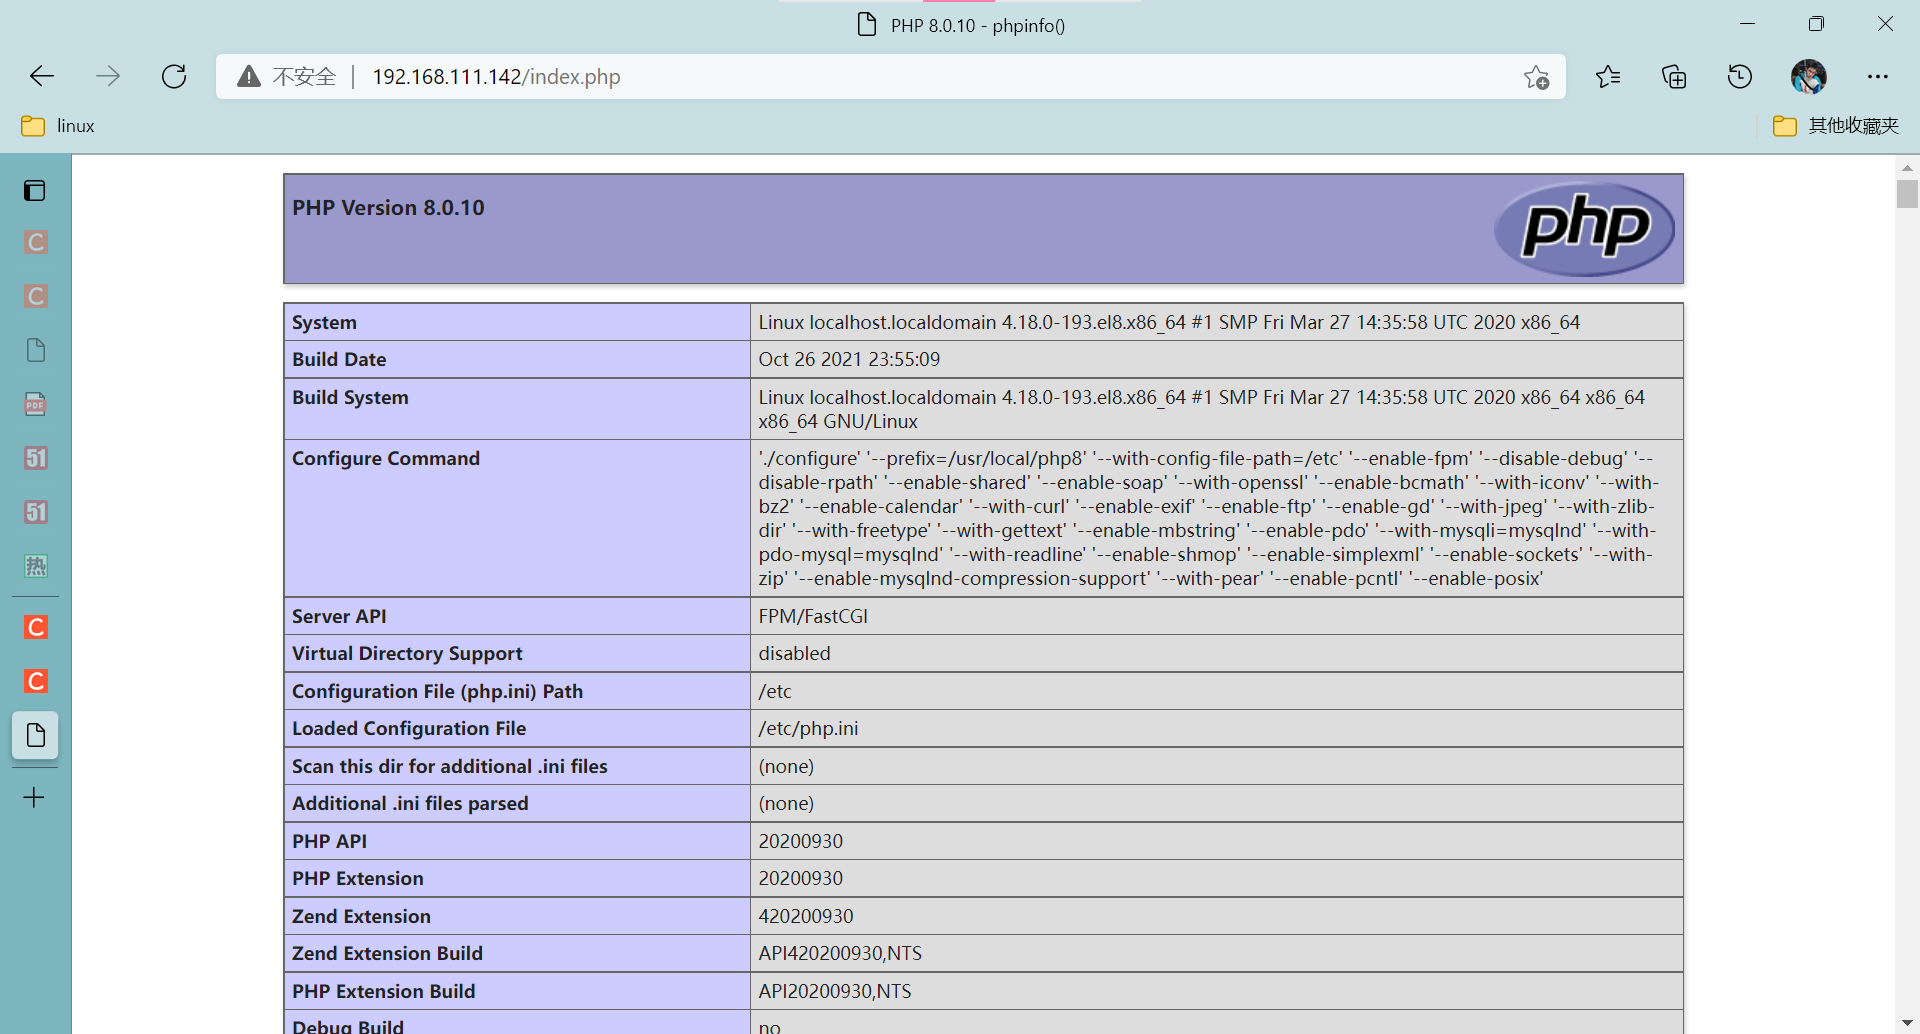Click the 不安全 security label
This screenshot has width=1920, height=1034.
click(x=304, y=77)
